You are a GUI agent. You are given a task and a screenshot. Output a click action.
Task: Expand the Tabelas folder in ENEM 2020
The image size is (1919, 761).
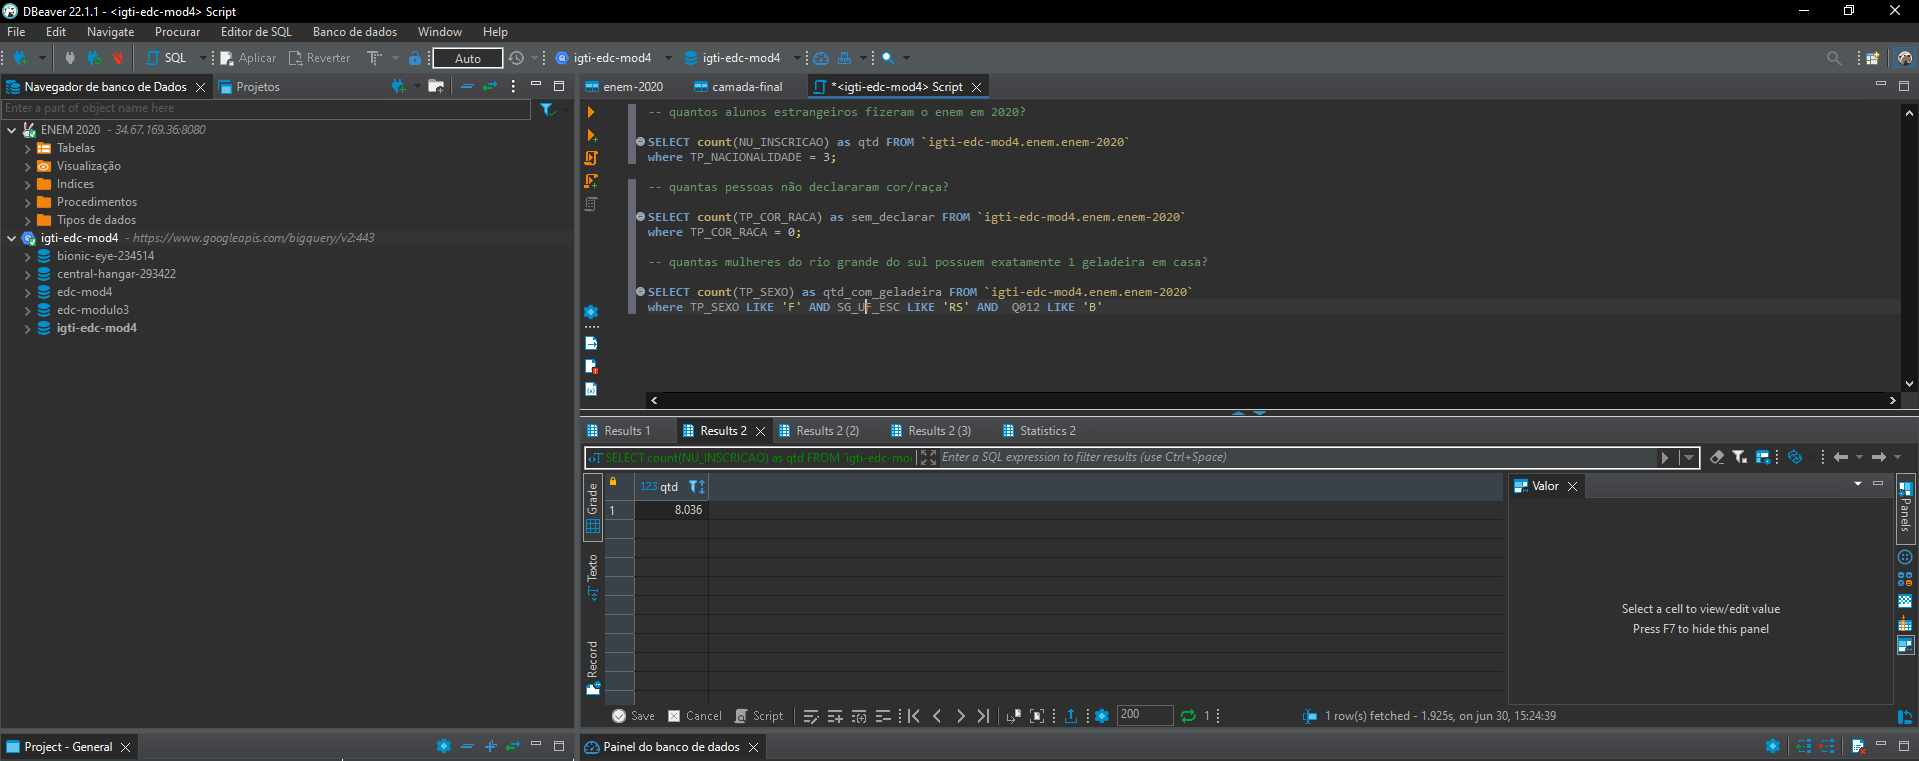click(x=28, y=148)
